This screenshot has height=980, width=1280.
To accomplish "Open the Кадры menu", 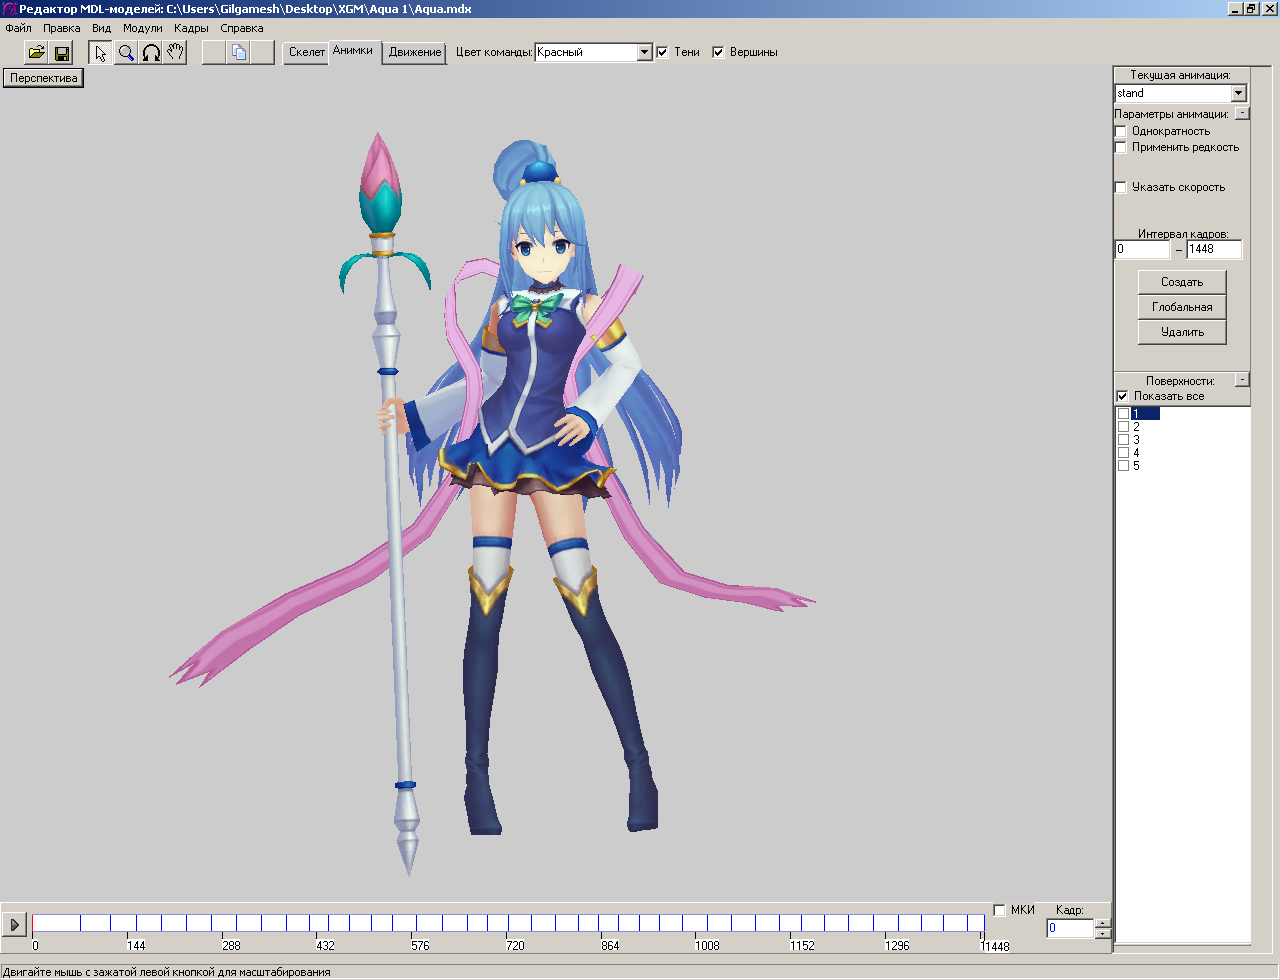I will coord(191,28).
